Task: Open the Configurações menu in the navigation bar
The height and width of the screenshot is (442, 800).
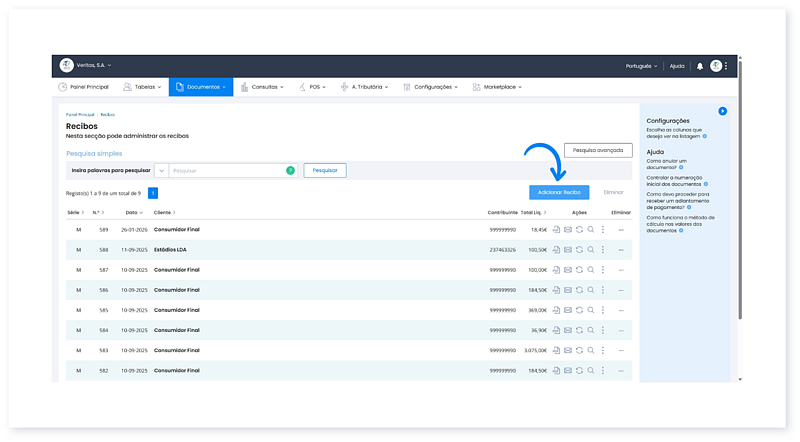Action: 435,87
